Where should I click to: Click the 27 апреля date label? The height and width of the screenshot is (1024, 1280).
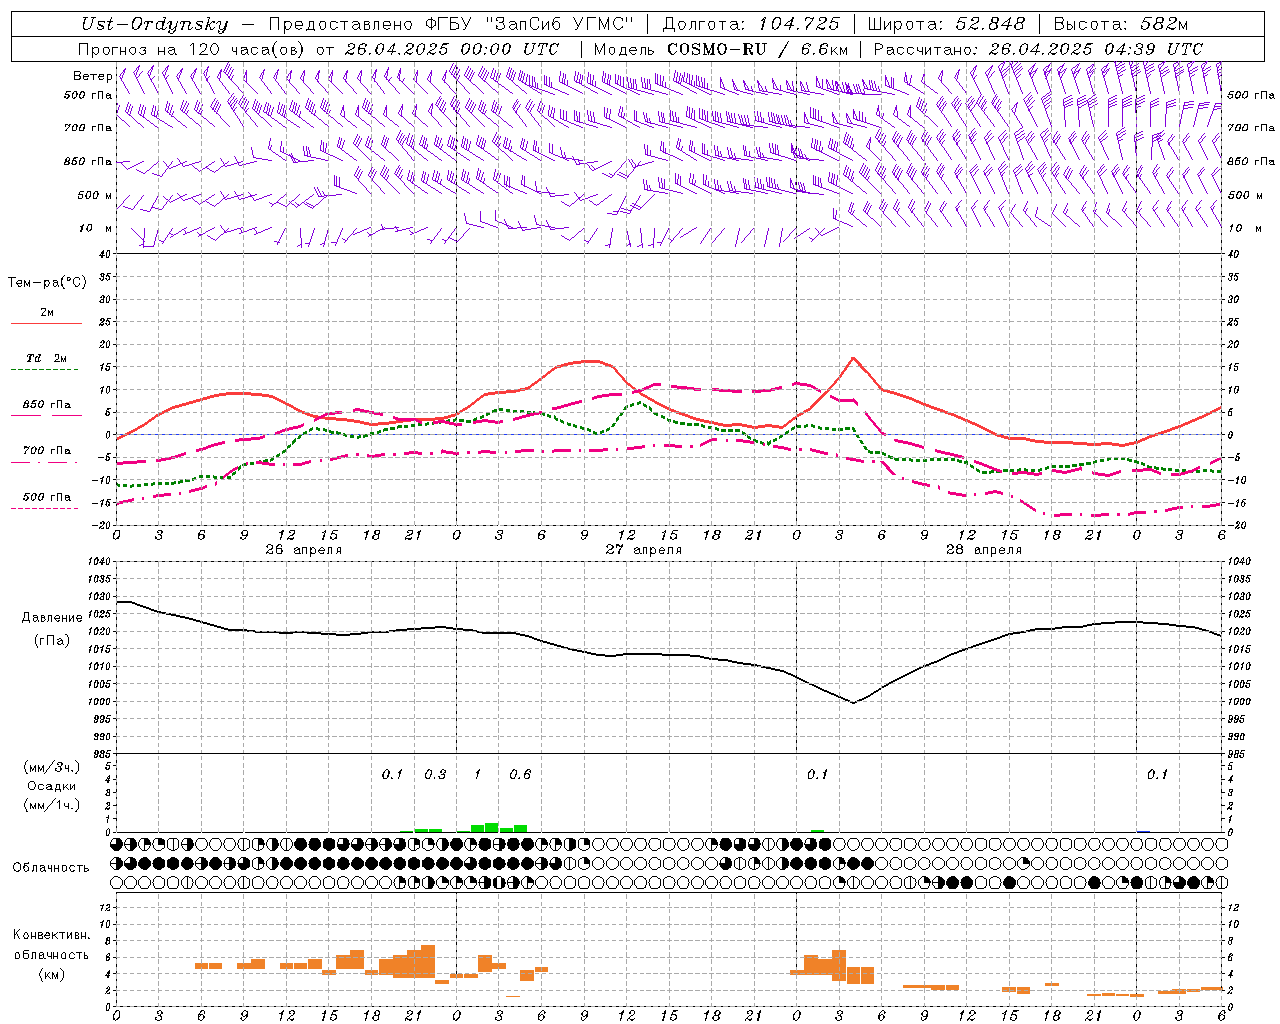coord(643,550)
